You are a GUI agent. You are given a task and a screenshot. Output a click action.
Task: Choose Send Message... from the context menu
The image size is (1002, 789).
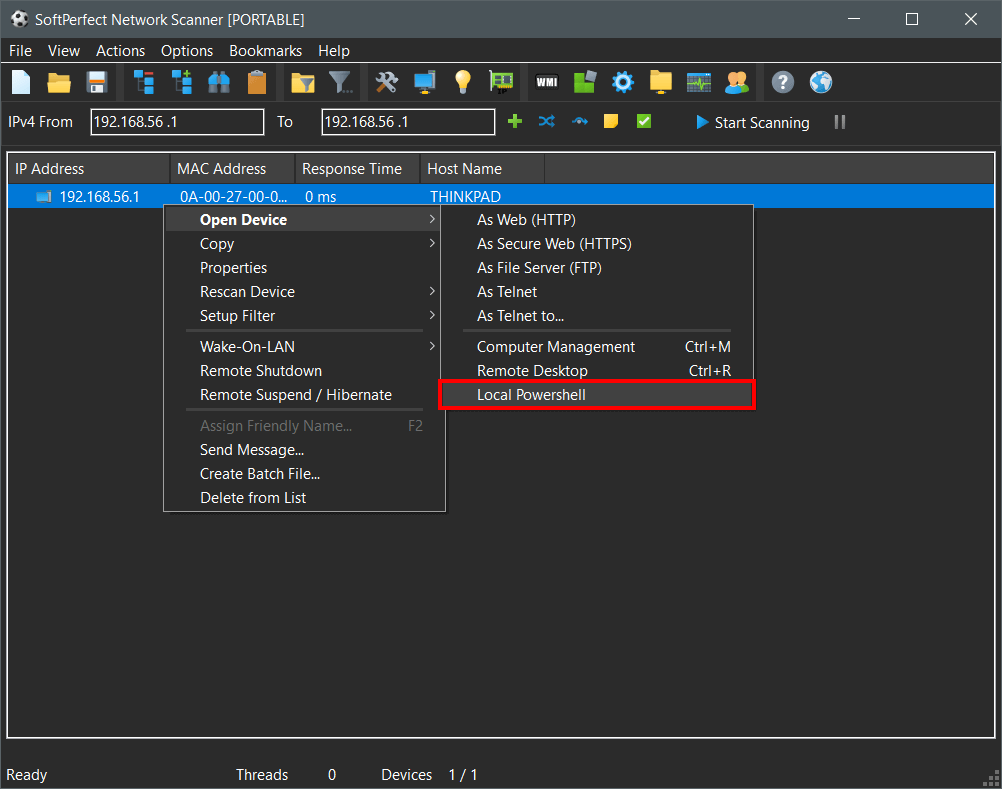pyautogui.click(x=304, y=450)
